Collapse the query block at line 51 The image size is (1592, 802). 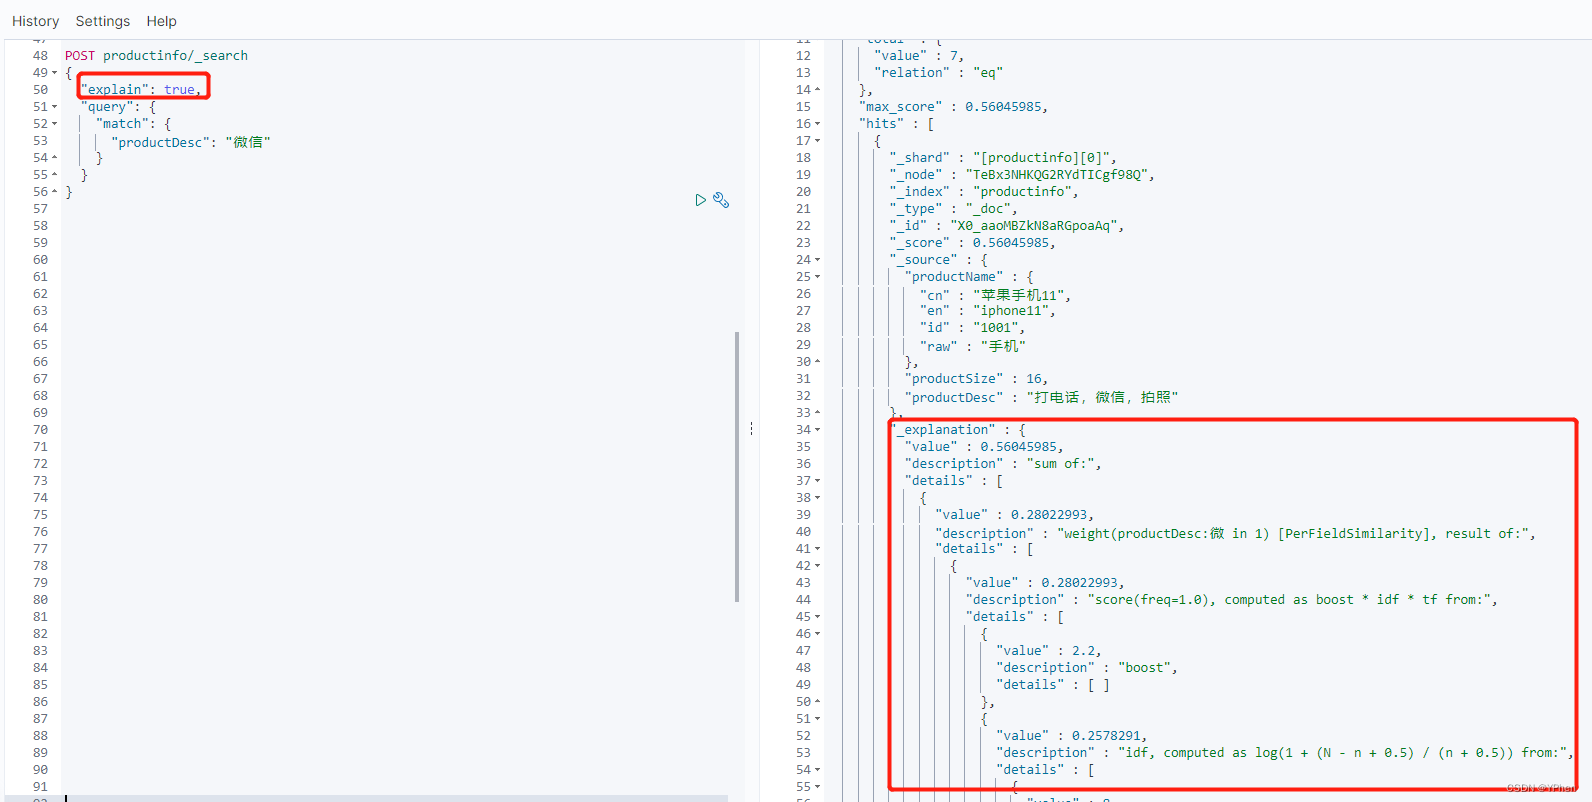(x=54, y=107)
